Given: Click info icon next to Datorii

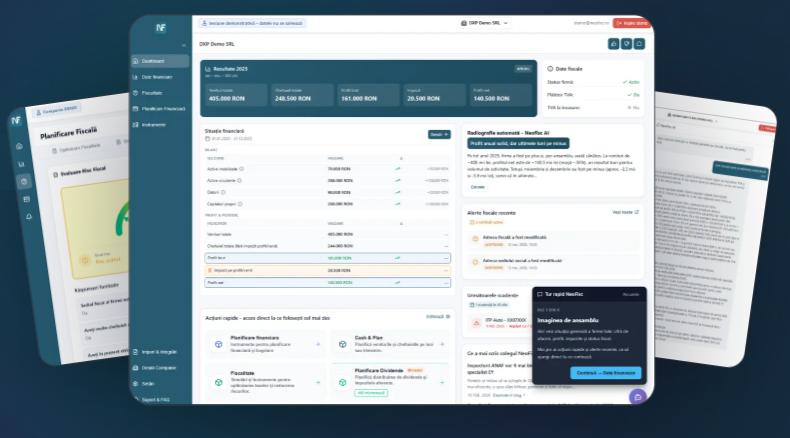Looking at the screenshot, I should pos(223,193).
